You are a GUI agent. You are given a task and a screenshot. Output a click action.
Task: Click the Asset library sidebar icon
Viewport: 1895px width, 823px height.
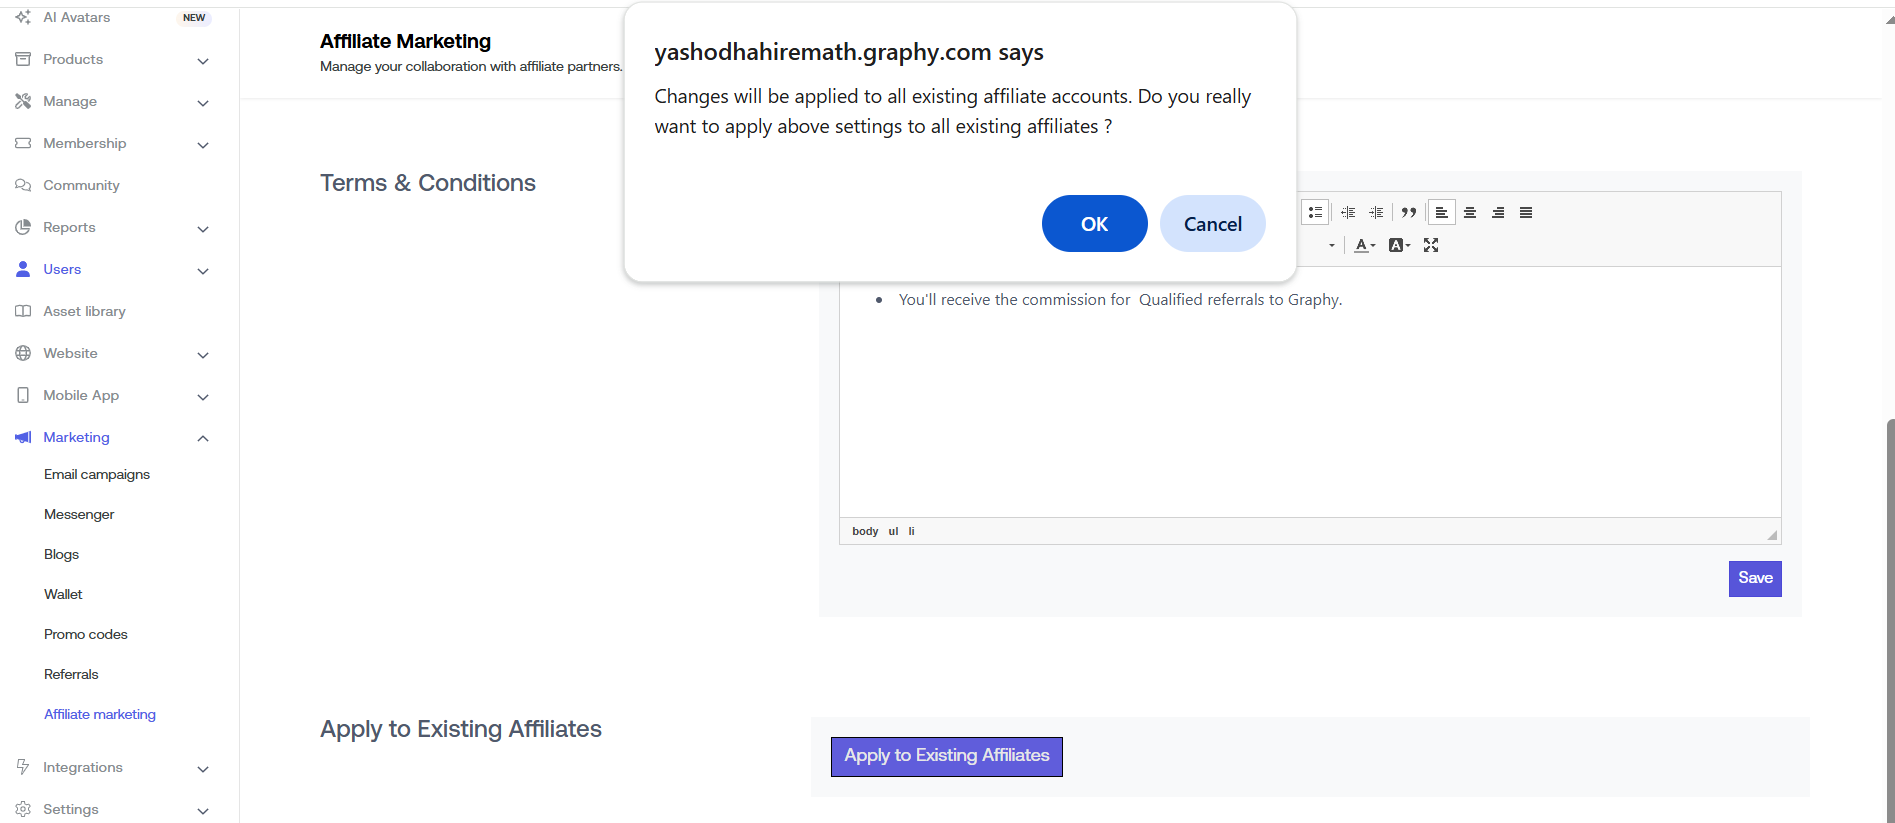click(x=23, y=311)
